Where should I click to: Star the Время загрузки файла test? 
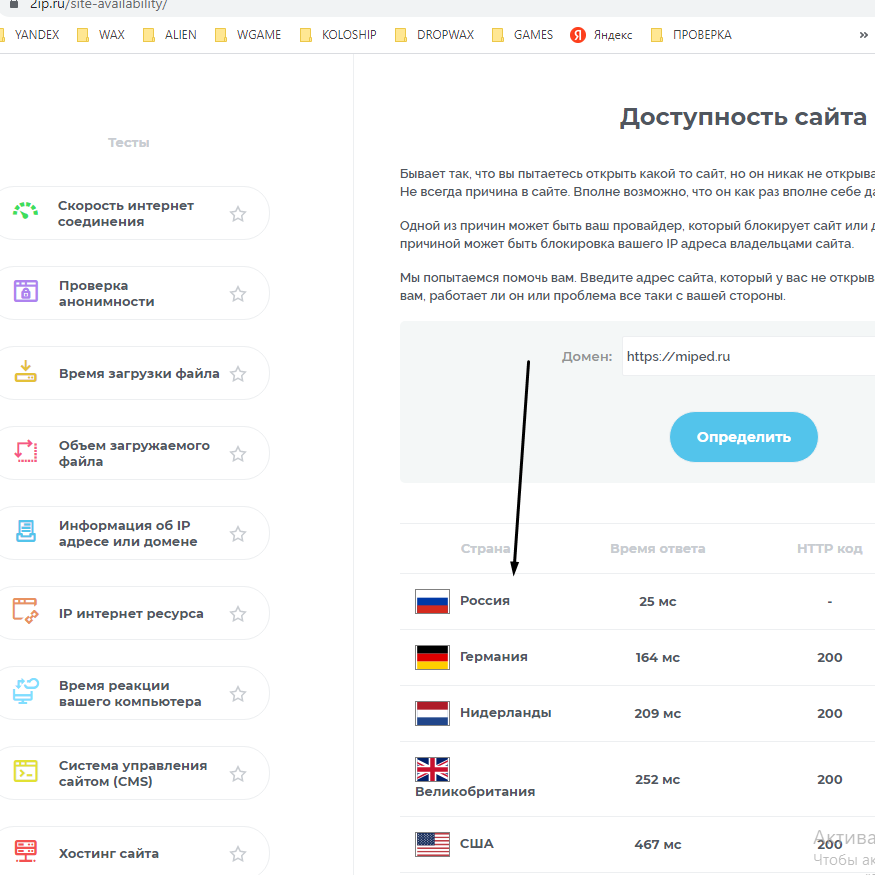(238, 373)
